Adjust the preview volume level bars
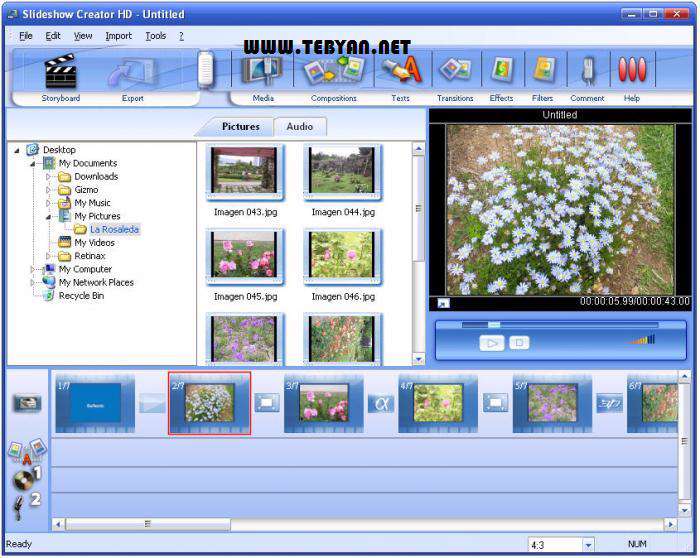700x558 pixels. [x=642, y=340]
